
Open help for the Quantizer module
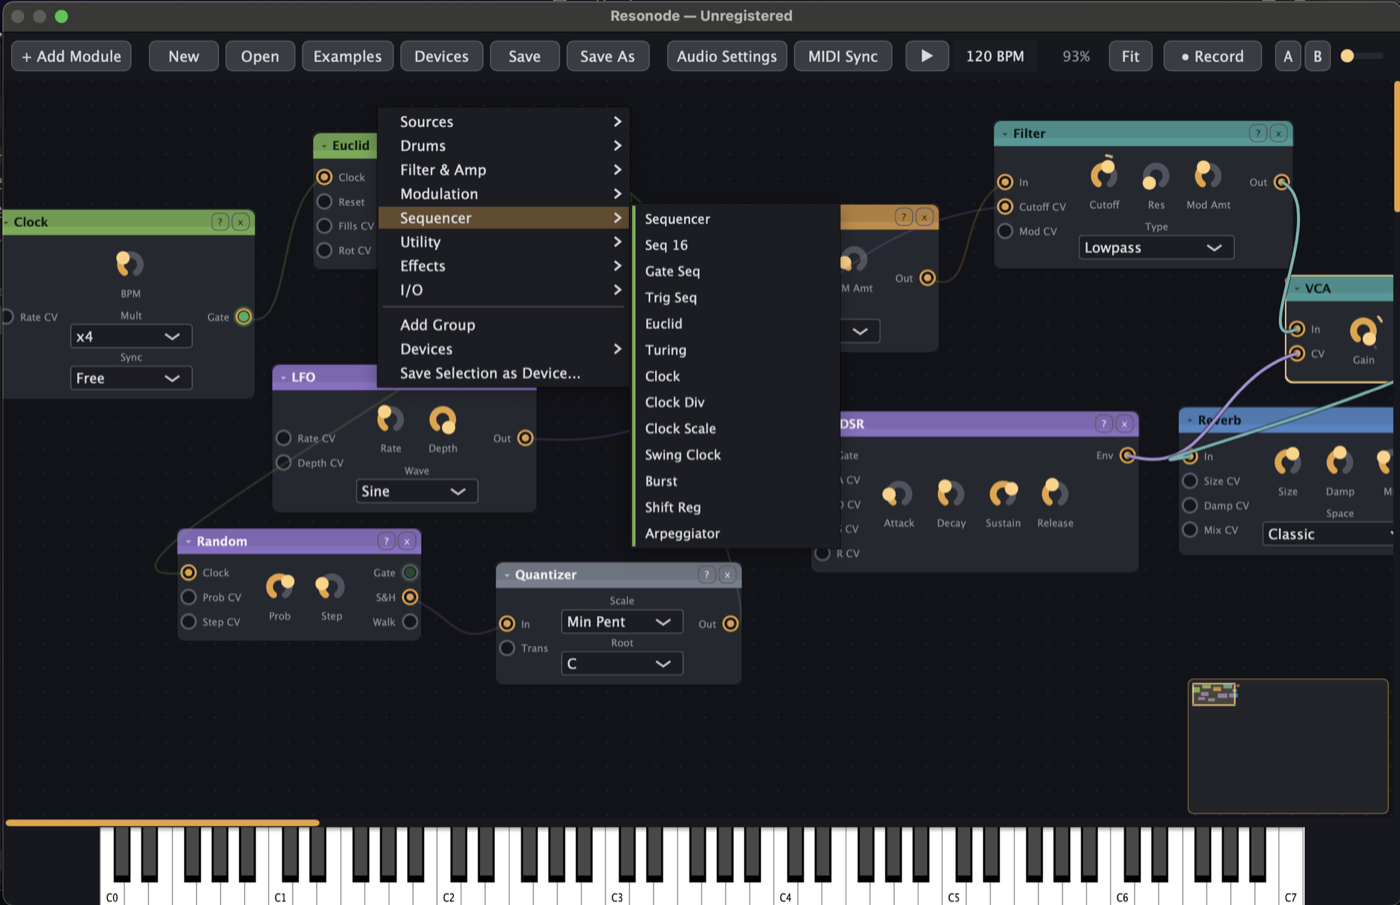[707, 575]
